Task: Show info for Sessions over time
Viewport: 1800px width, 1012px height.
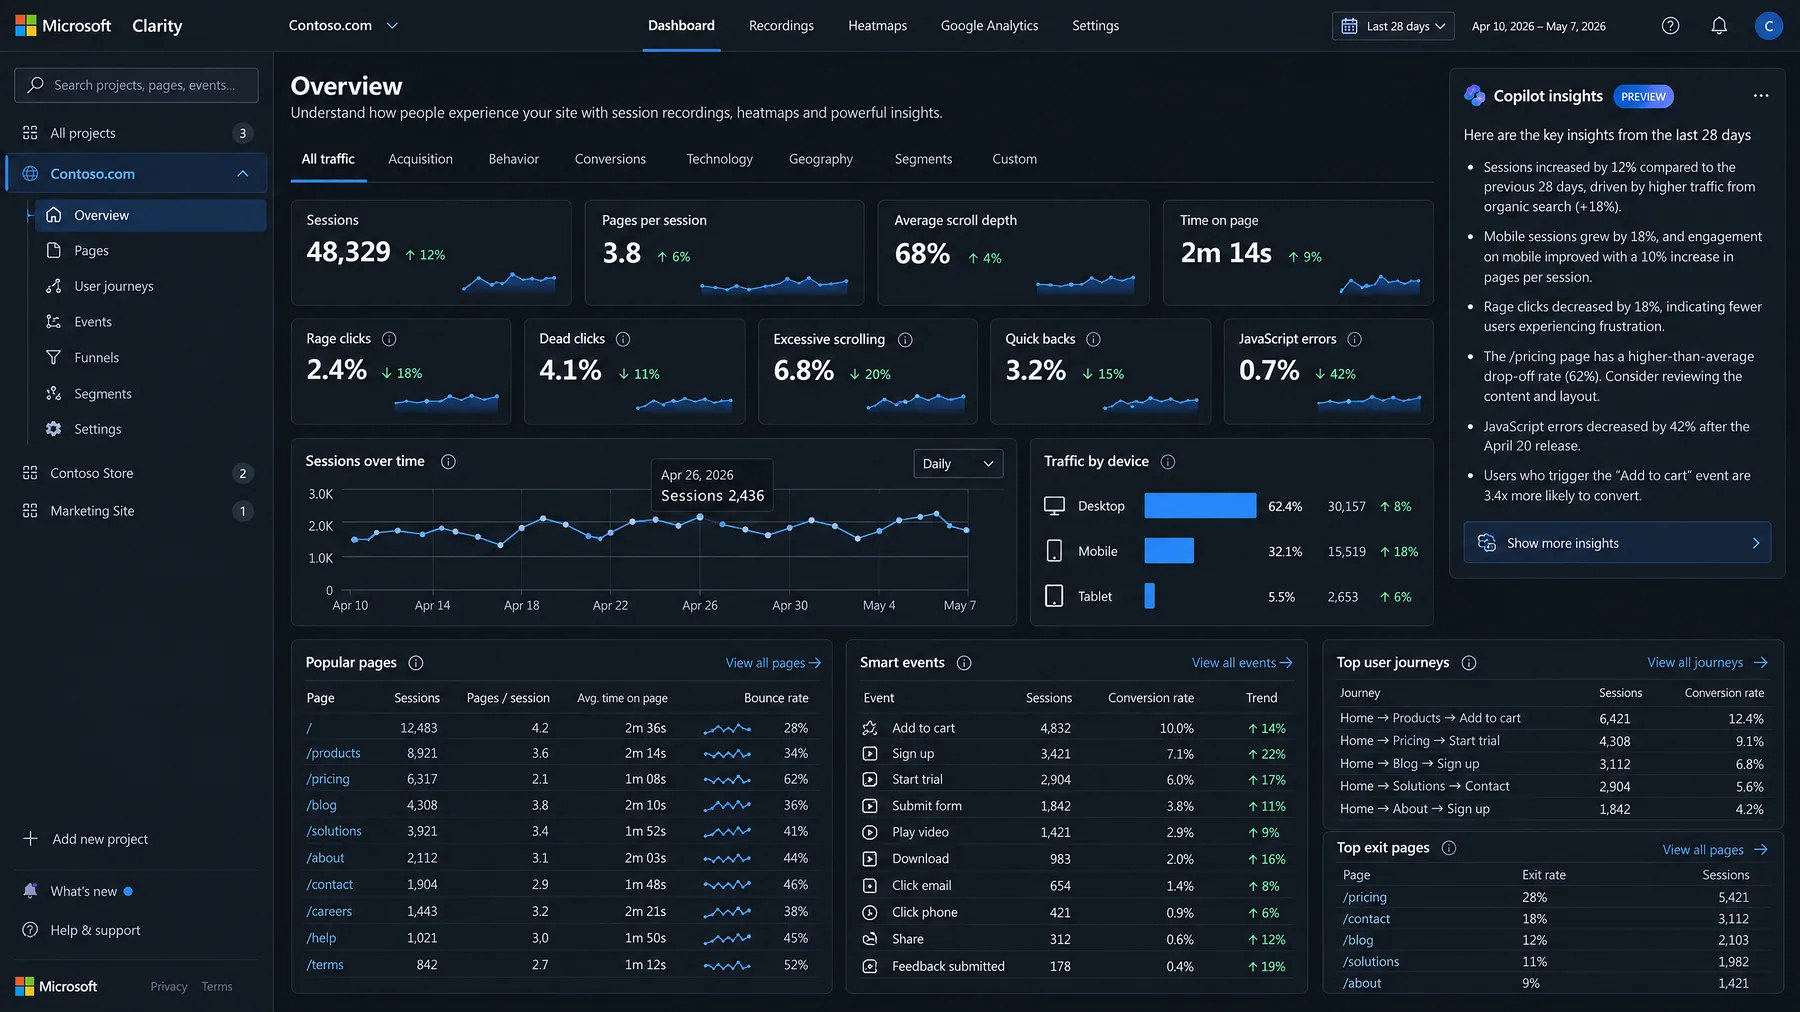Action: pyautogui.click(x=448, y=462)
